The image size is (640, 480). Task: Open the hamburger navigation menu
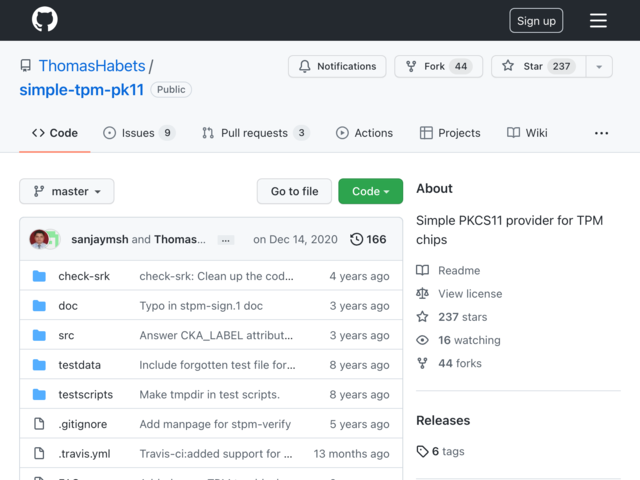[x=598, y=20]
